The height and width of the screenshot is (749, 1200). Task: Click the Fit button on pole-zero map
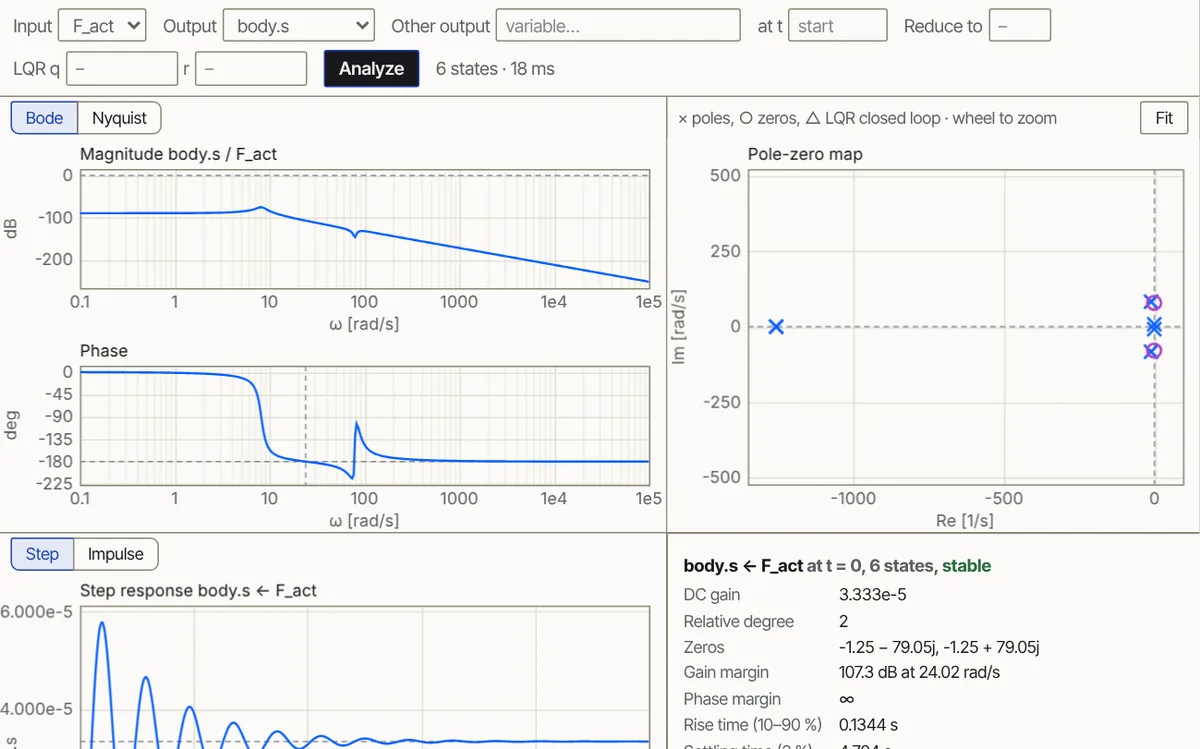[x=1164, y=118]
